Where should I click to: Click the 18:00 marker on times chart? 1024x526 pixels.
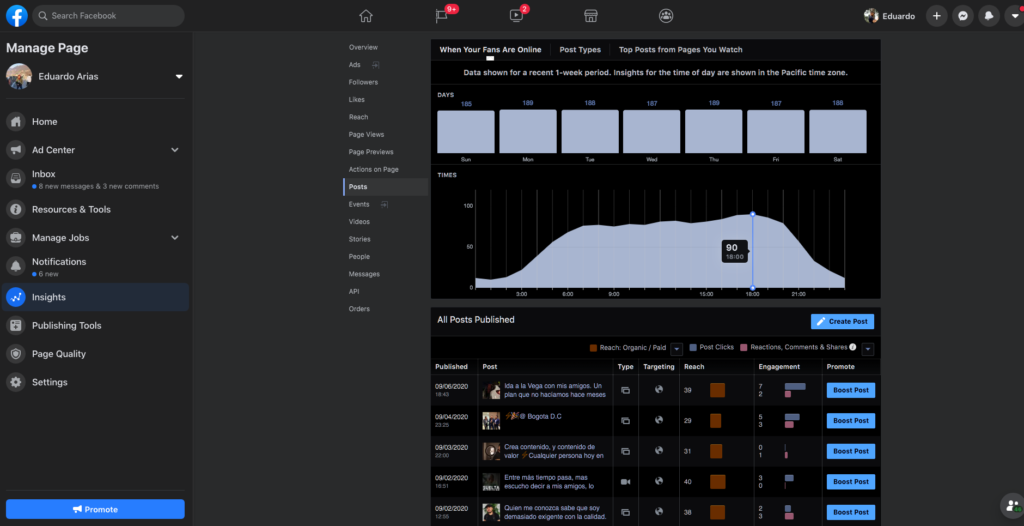[752, 214]
